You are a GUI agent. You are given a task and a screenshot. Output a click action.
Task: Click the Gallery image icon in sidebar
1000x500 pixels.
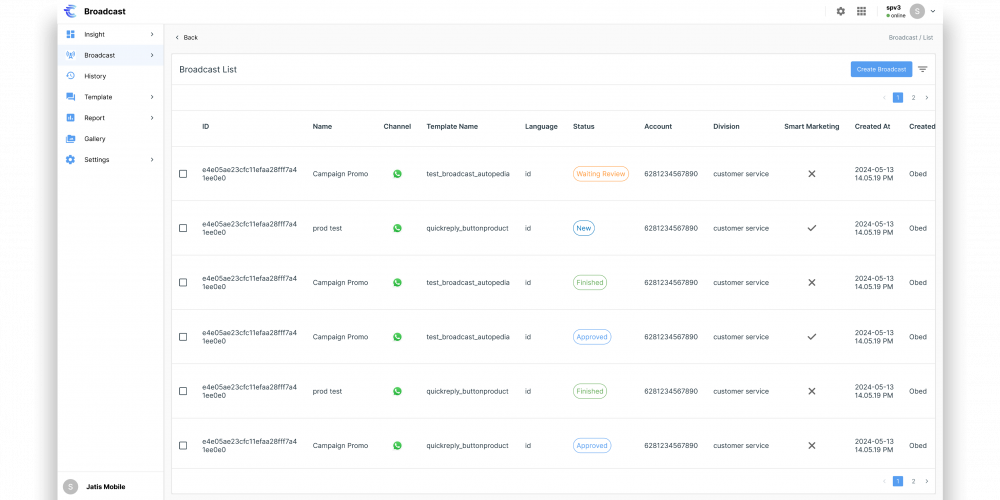[71, 139]
